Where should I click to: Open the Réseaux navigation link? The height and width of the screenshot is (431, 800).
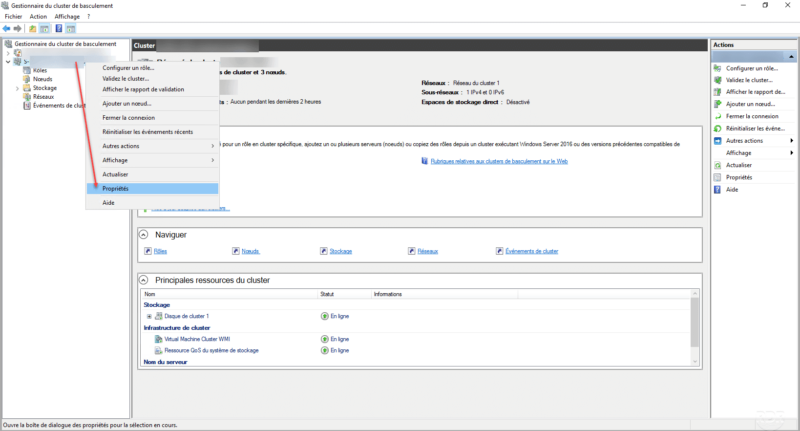(428, 251)
